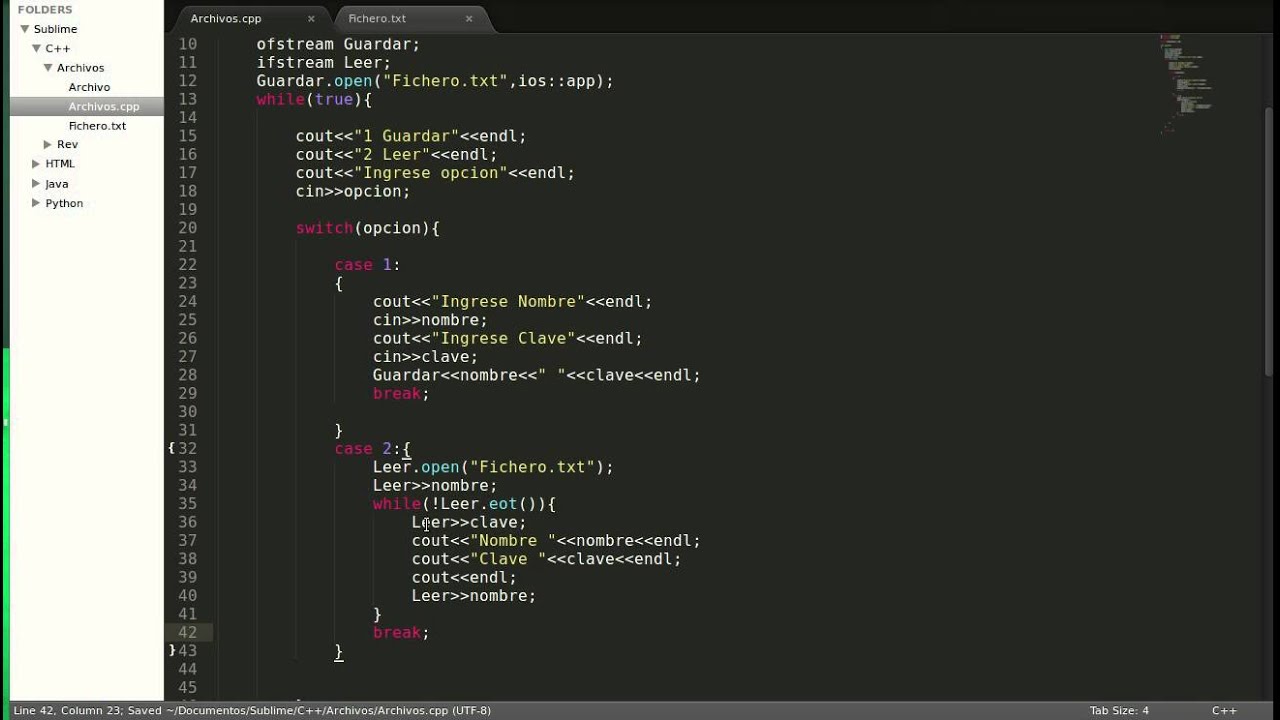Click line number 13 in gutter
1280x720 pixels.
pos(187,99)
